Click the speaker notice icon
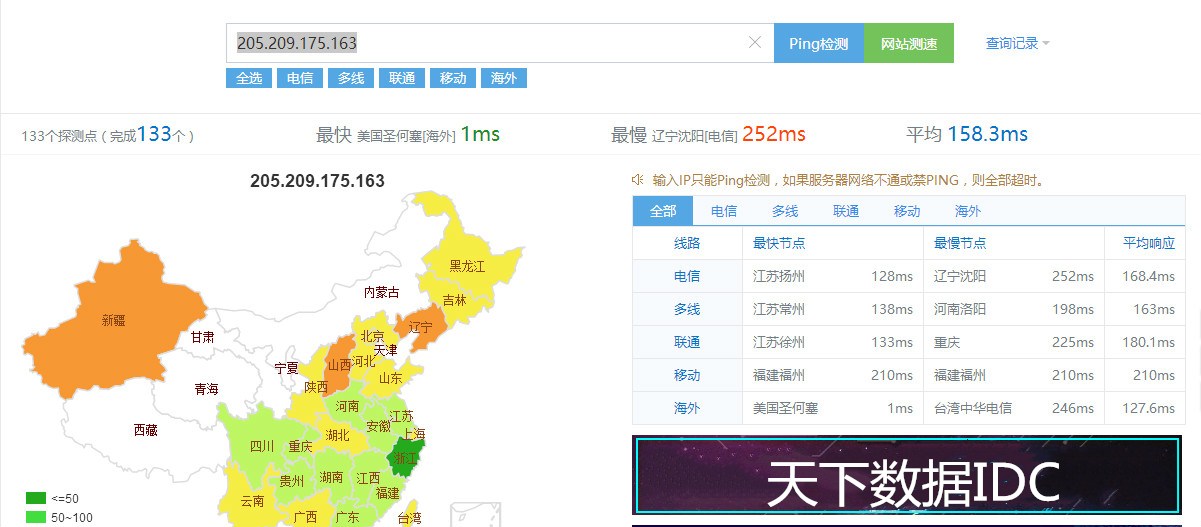The height and width of the screenshot is (527, 1201). click(637, 180)
